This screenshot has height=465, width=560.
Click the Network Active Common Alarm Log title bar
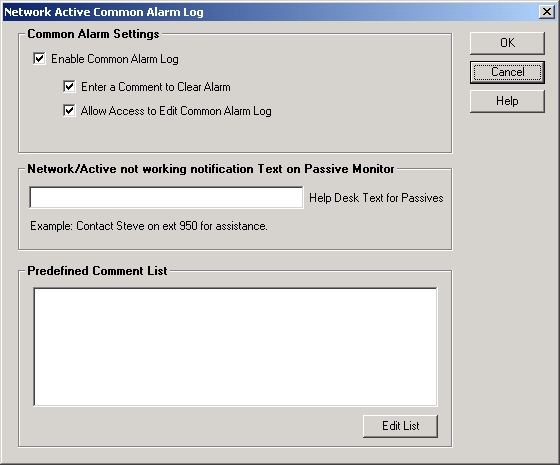point(270,12)
